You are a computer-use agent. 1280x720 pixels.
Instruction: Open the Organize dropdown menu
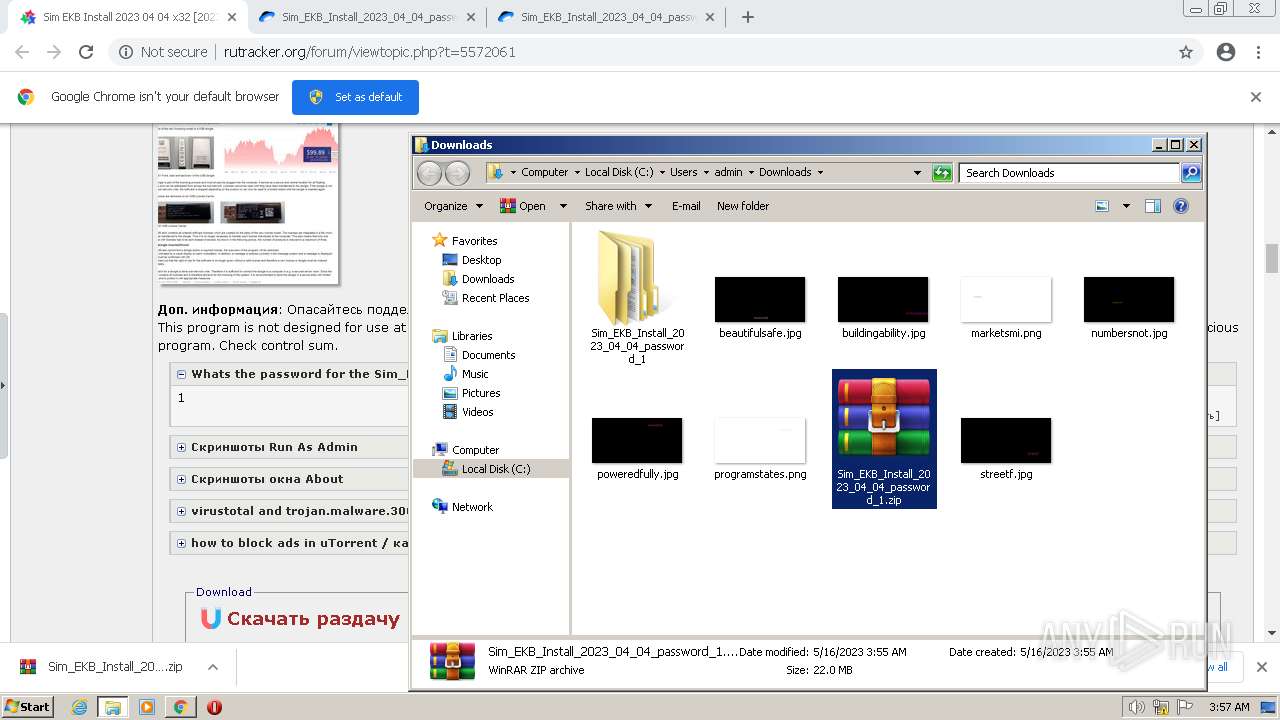[x=454, y=206]
